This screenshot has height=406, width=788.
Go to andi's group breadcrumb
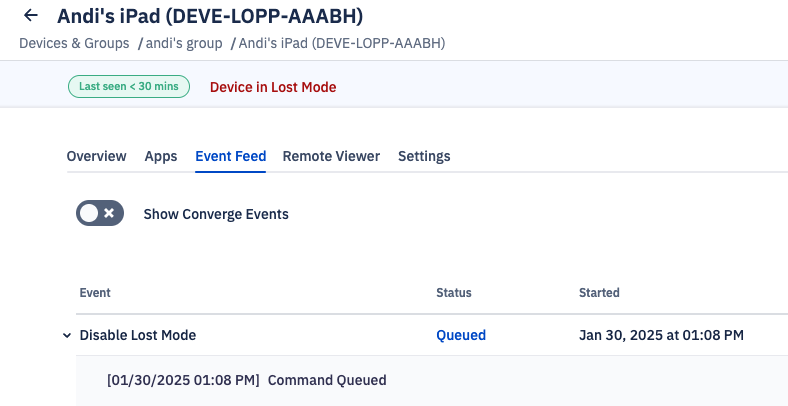[184, 43]
